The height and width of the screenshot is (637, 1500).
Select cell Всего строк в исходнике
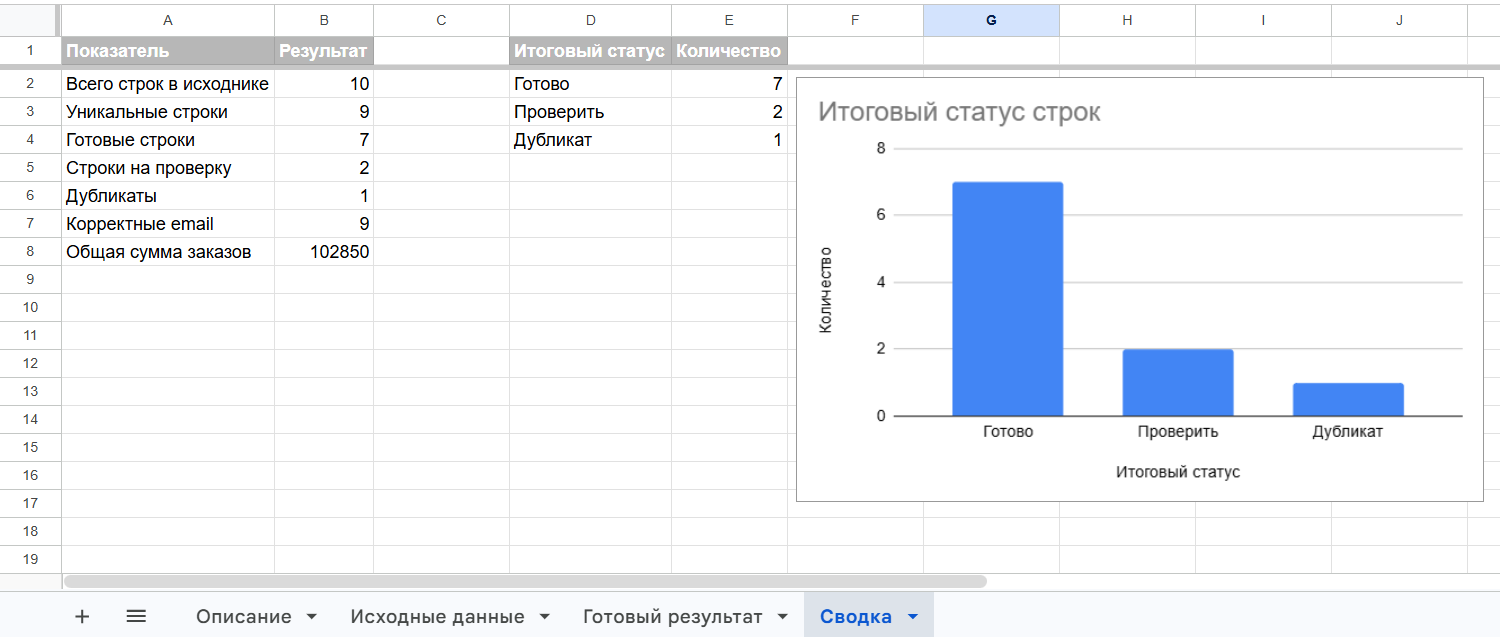[x=168, y=84]
